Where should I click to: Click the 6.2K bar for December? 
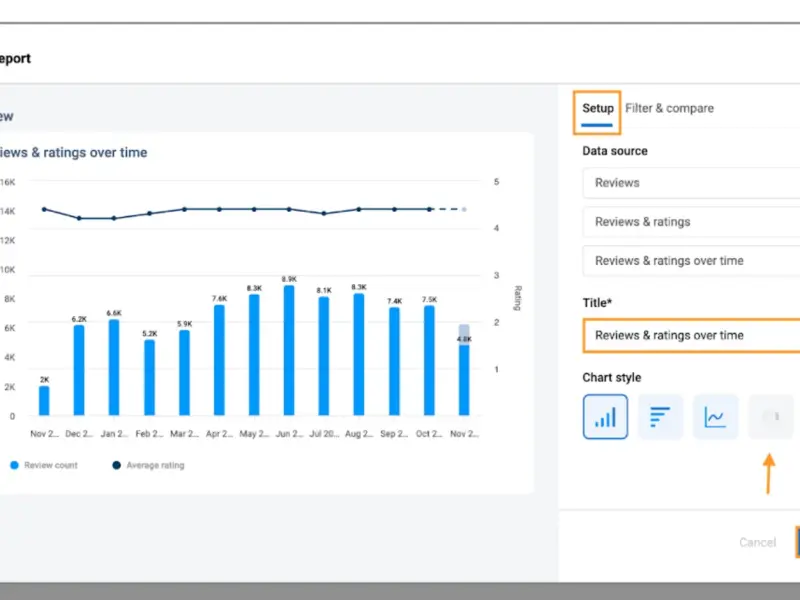79,370
